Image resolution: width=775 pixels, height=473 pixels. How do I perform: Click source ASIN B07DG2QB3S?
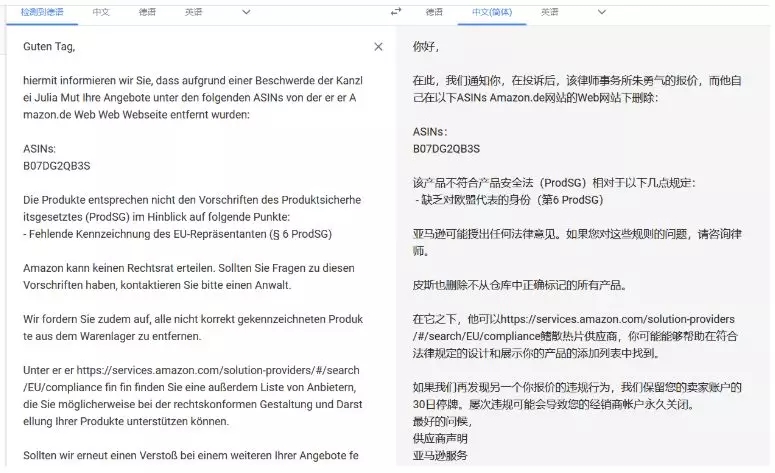coord(56,166)
